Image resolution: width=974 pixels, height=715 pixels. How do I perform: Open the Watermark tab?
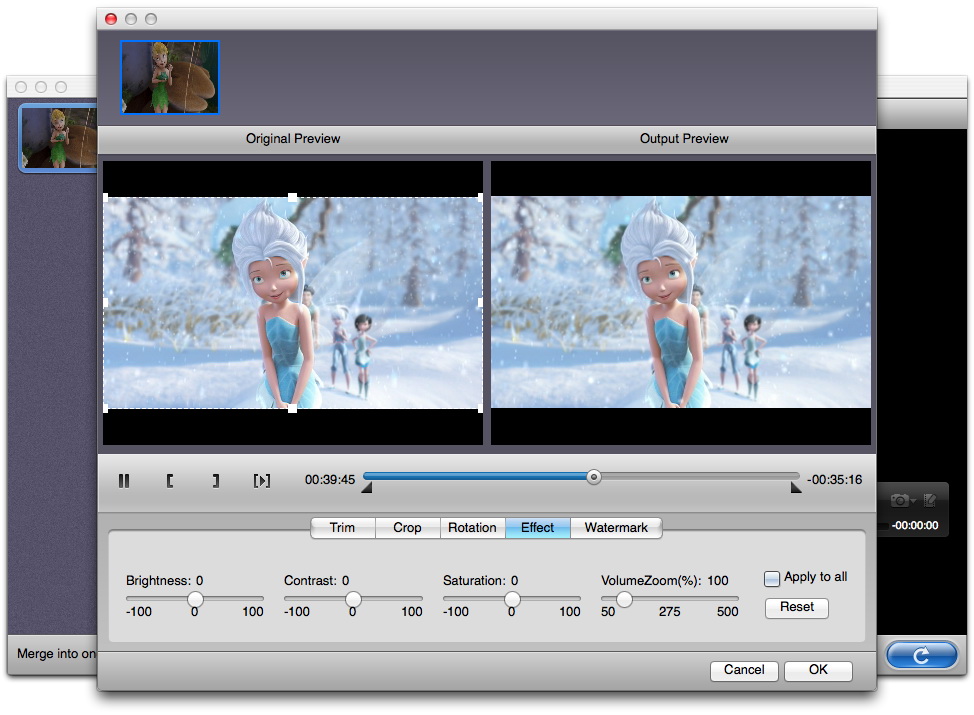pos(616,527)
